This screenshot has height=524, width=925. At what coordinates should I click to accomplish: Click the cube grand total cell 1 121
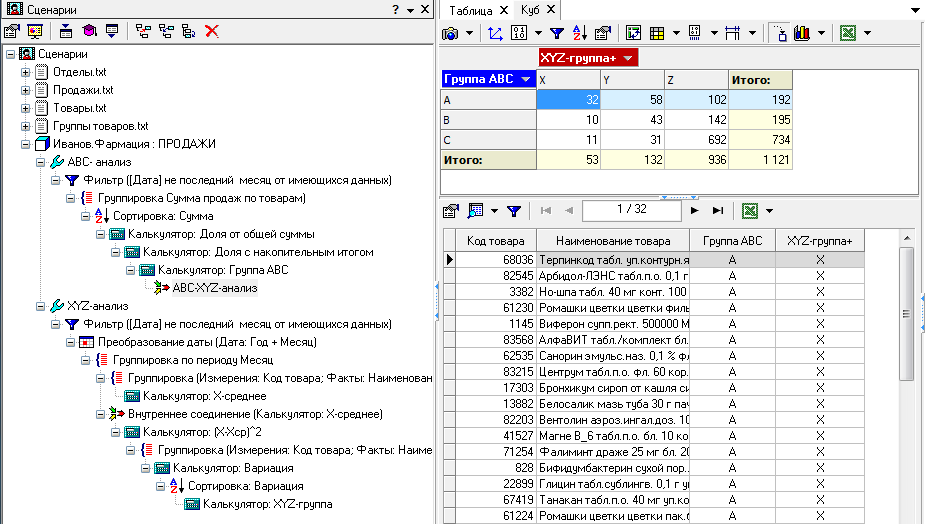(x=761, y=160)
